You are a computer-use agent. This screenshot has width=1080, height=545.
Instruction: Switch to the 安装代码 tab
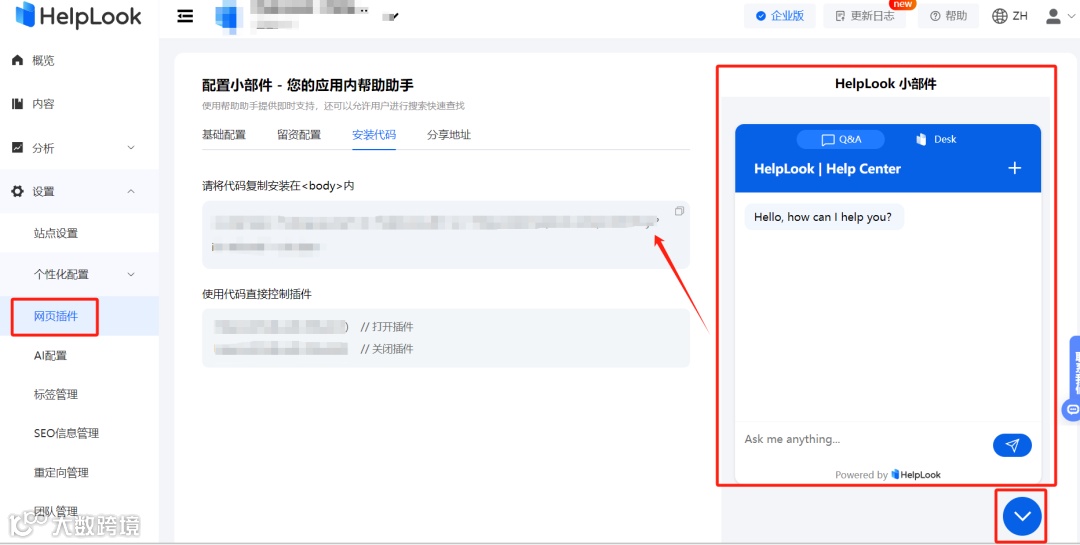coord(374,135)
